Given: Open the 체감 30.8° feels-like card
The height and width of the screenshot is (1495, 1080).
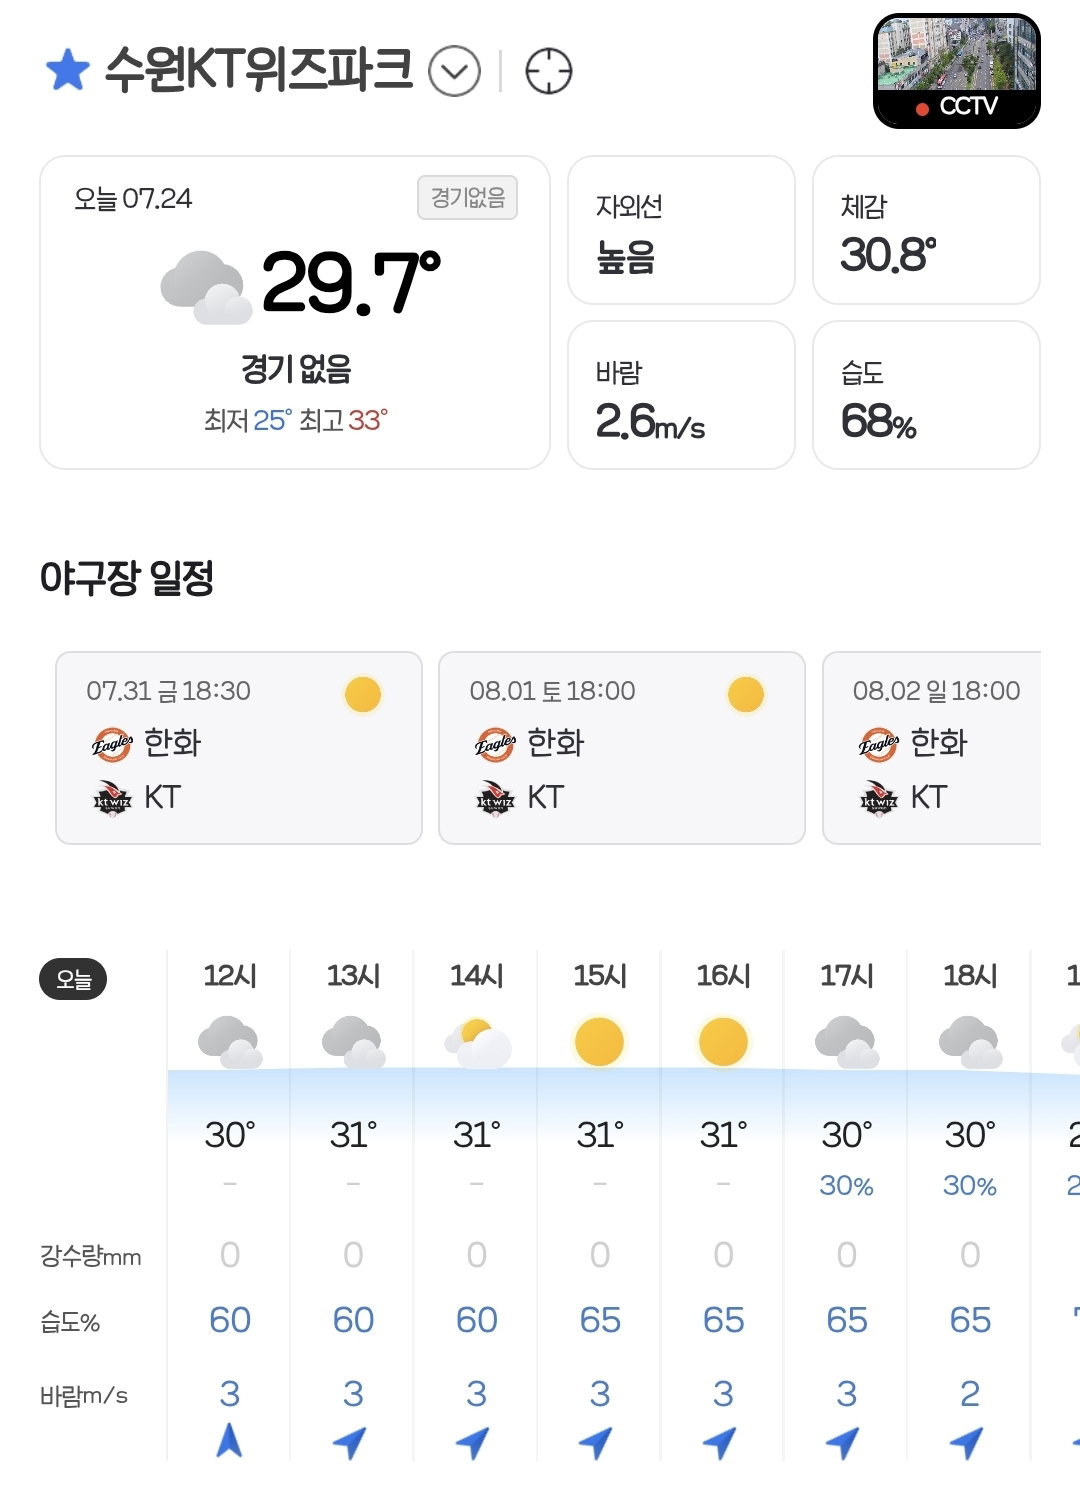Looking at the screenshot, I should [x=926, y=230].
